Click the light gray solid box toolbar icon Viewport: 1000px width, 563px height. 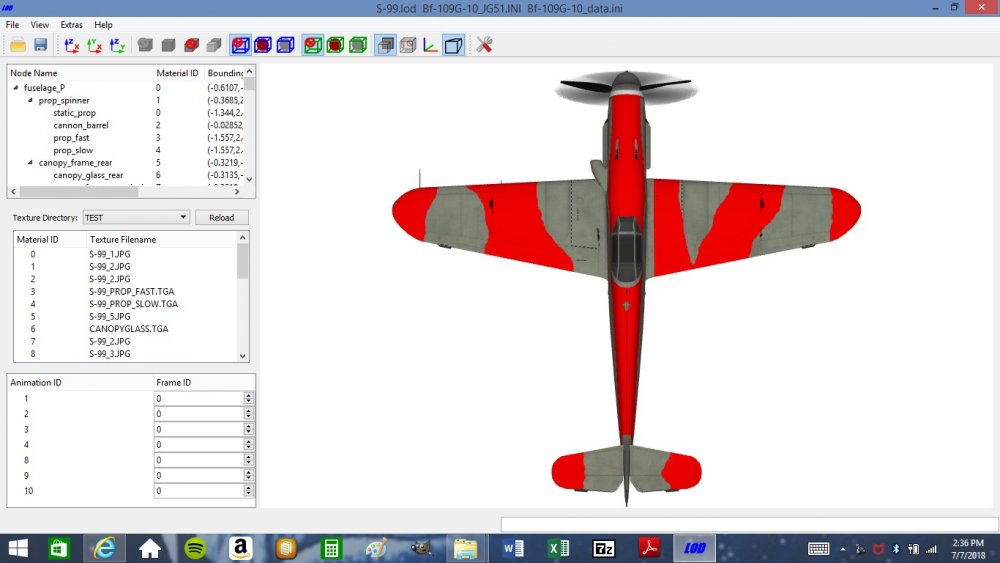[x=214, y=45]
